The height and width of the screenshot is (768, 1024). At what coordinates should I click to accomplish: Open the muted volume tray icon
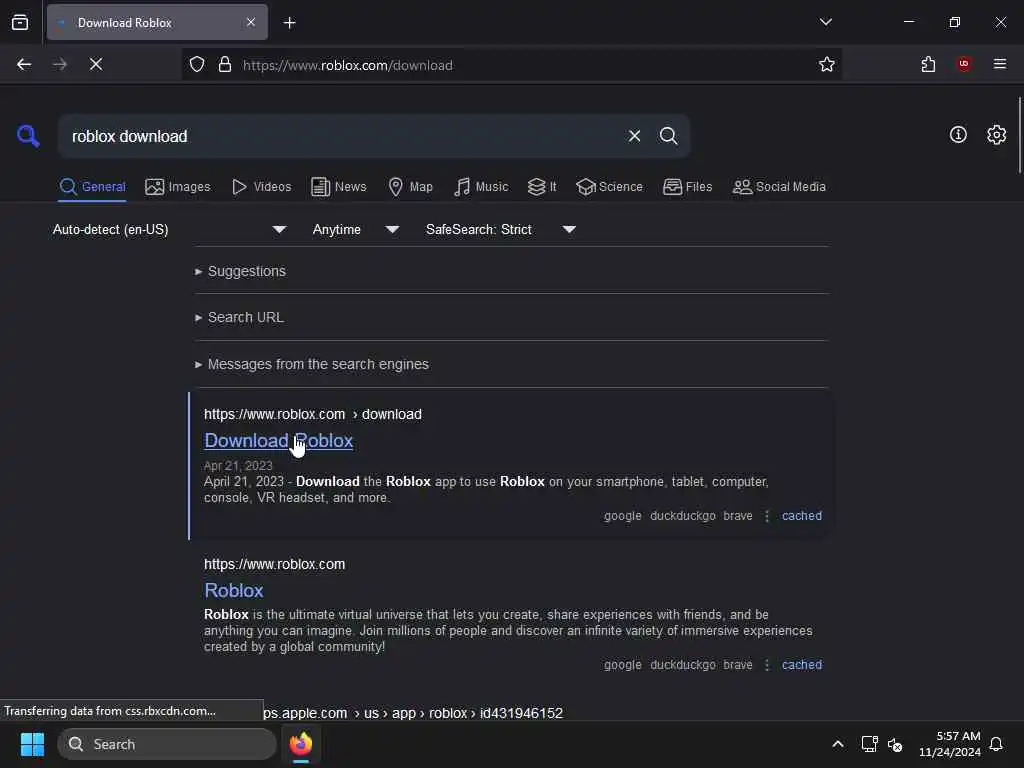tap(895, 744)
